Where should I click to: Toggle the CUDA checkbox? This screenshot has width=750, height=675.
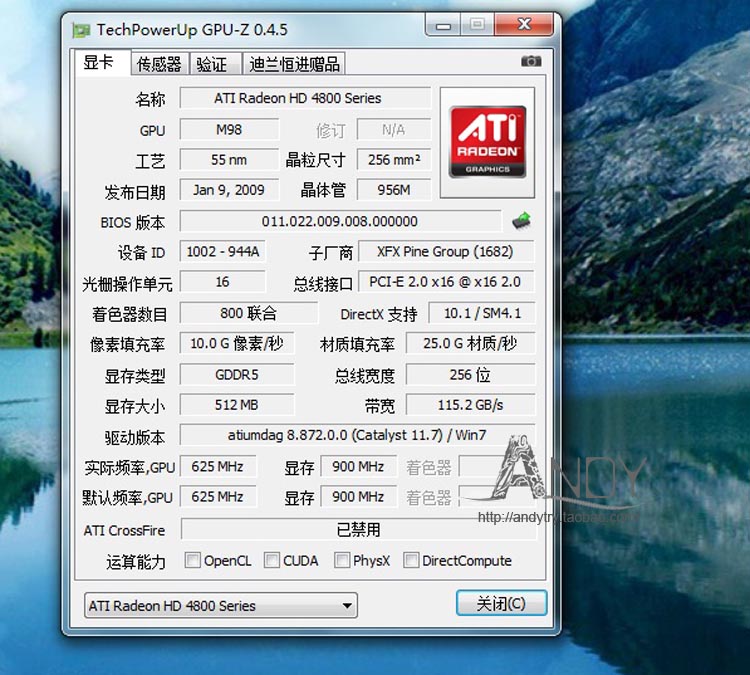(x=272, y=560)
